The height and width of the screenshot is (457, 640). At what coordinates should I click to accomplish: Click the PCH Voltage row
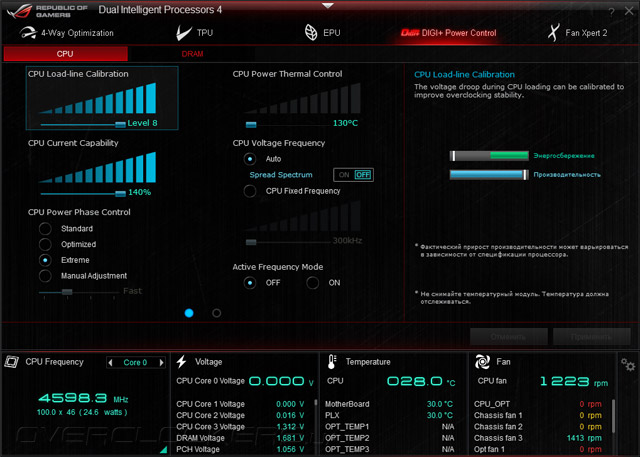[240, 449]
